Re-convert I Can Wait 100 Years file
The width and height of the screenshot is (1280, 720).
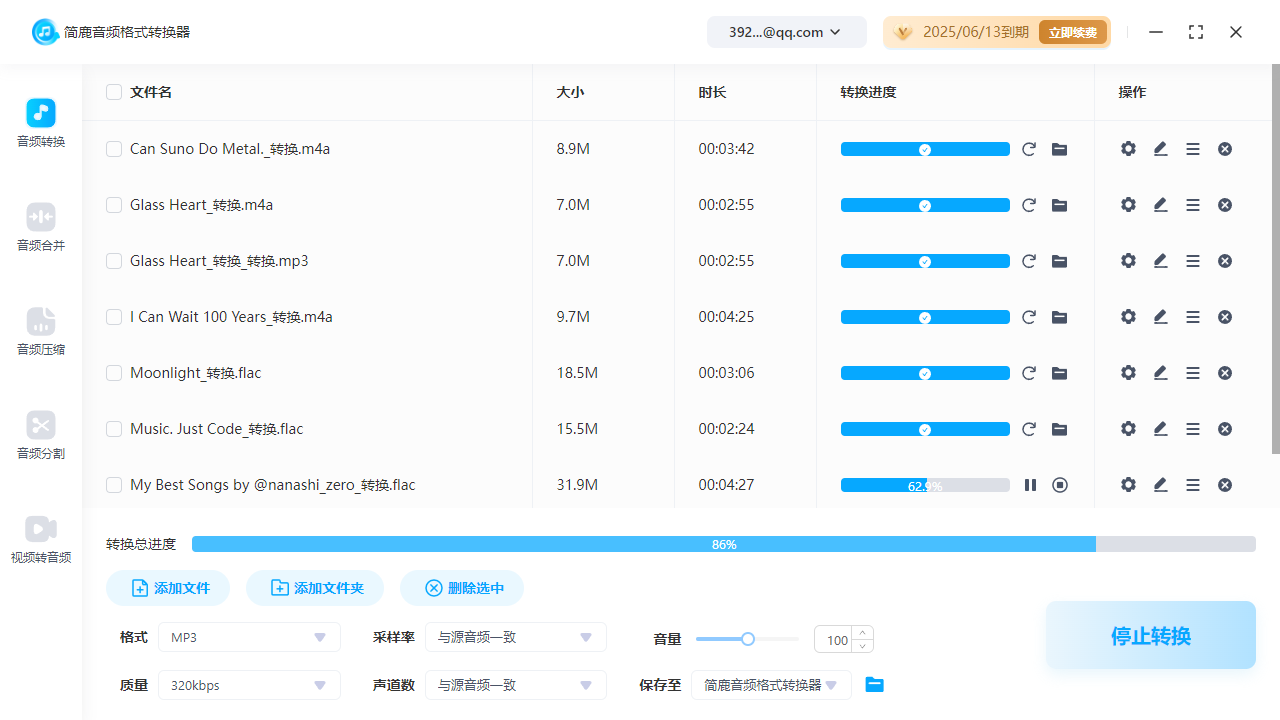click(x=1029, y=317)
